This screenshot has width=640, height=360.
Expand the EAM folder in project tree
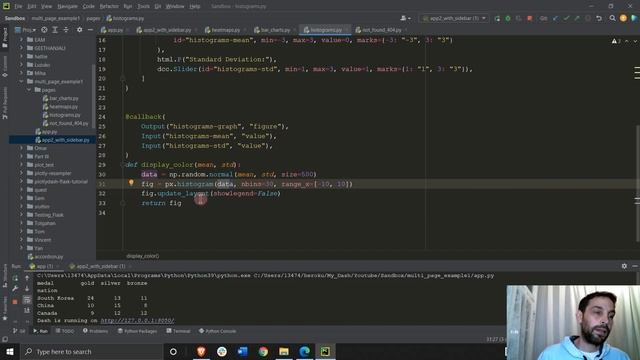point(21,40)
